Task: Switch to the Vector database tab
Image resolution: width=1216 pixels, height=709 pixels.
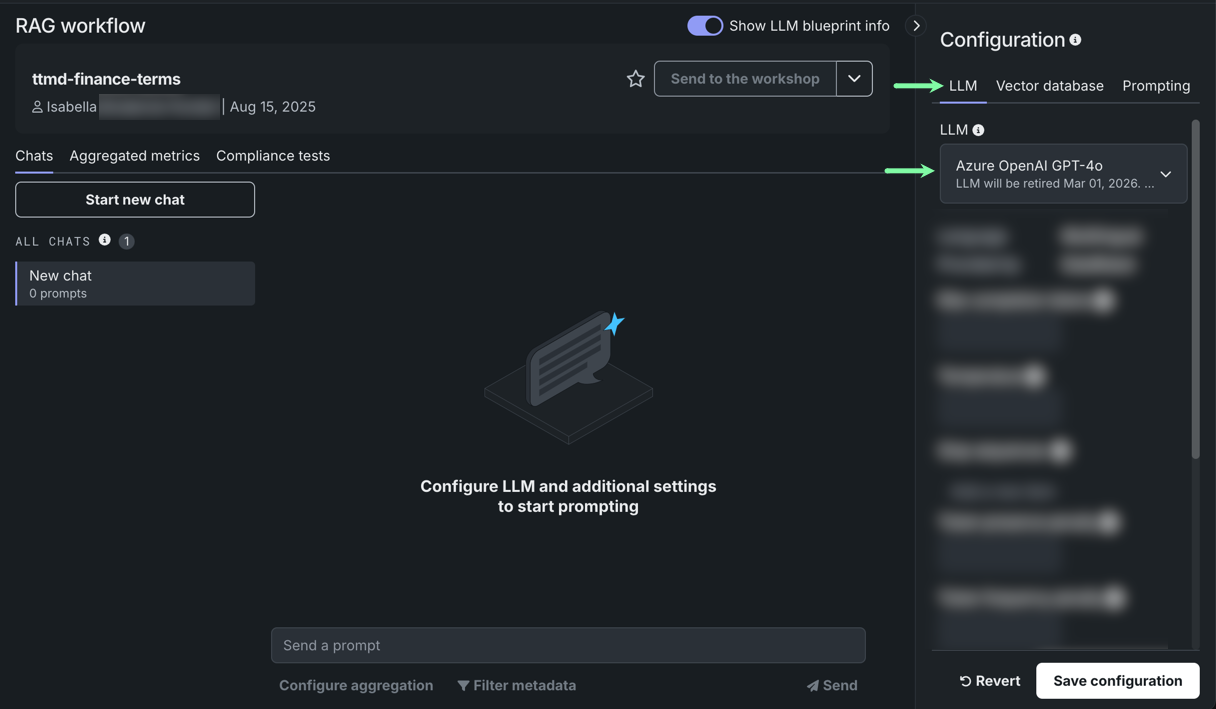Action: point(1049,86)
